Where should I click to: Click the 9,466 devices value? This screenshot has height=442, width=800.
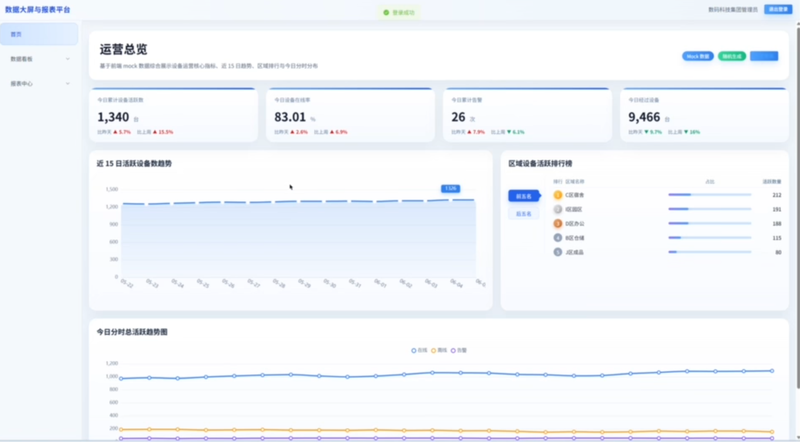click(644, 117)
